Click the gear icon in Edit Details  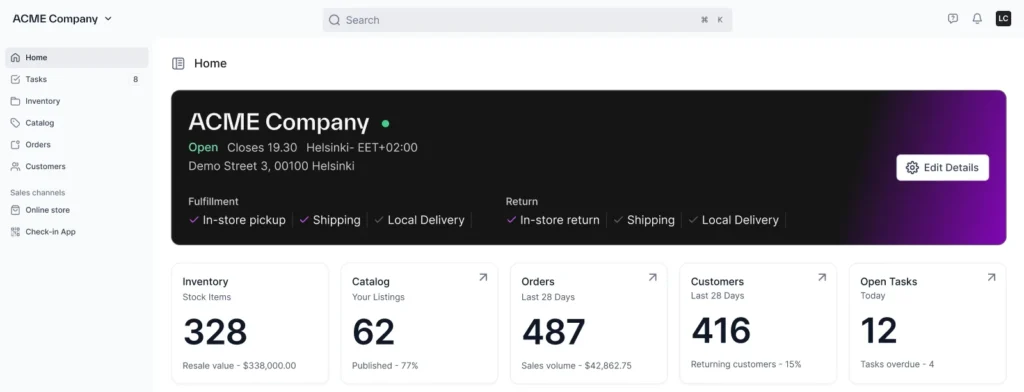coord(912,168)
